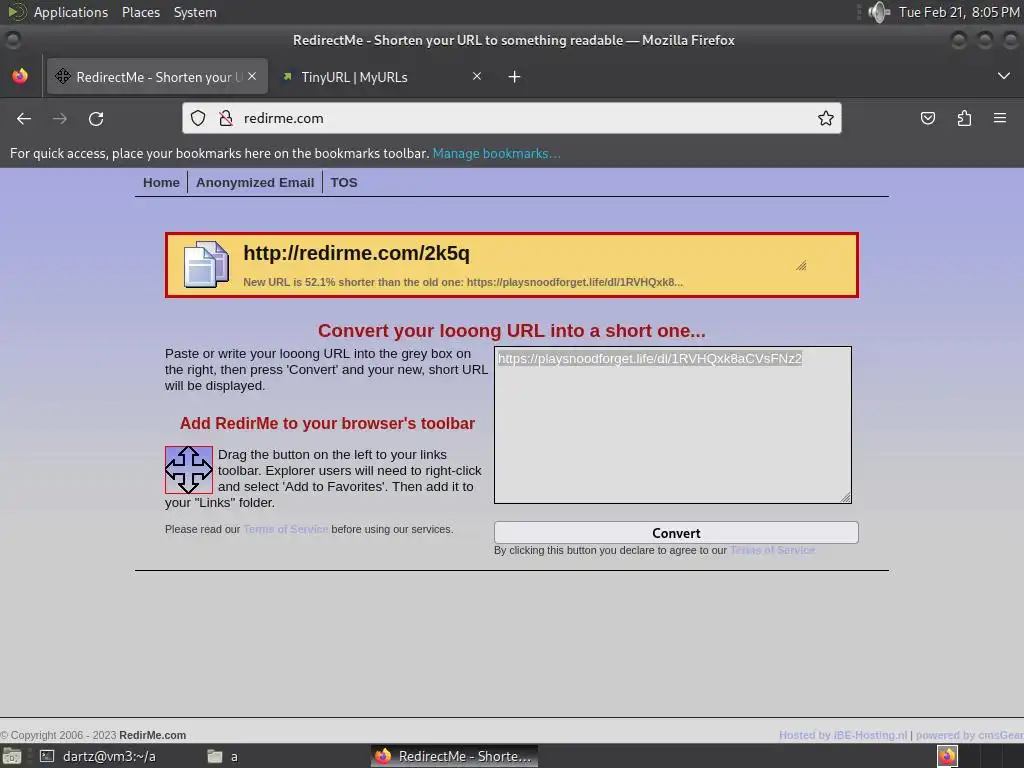Reload the current page

pos(96,118)
